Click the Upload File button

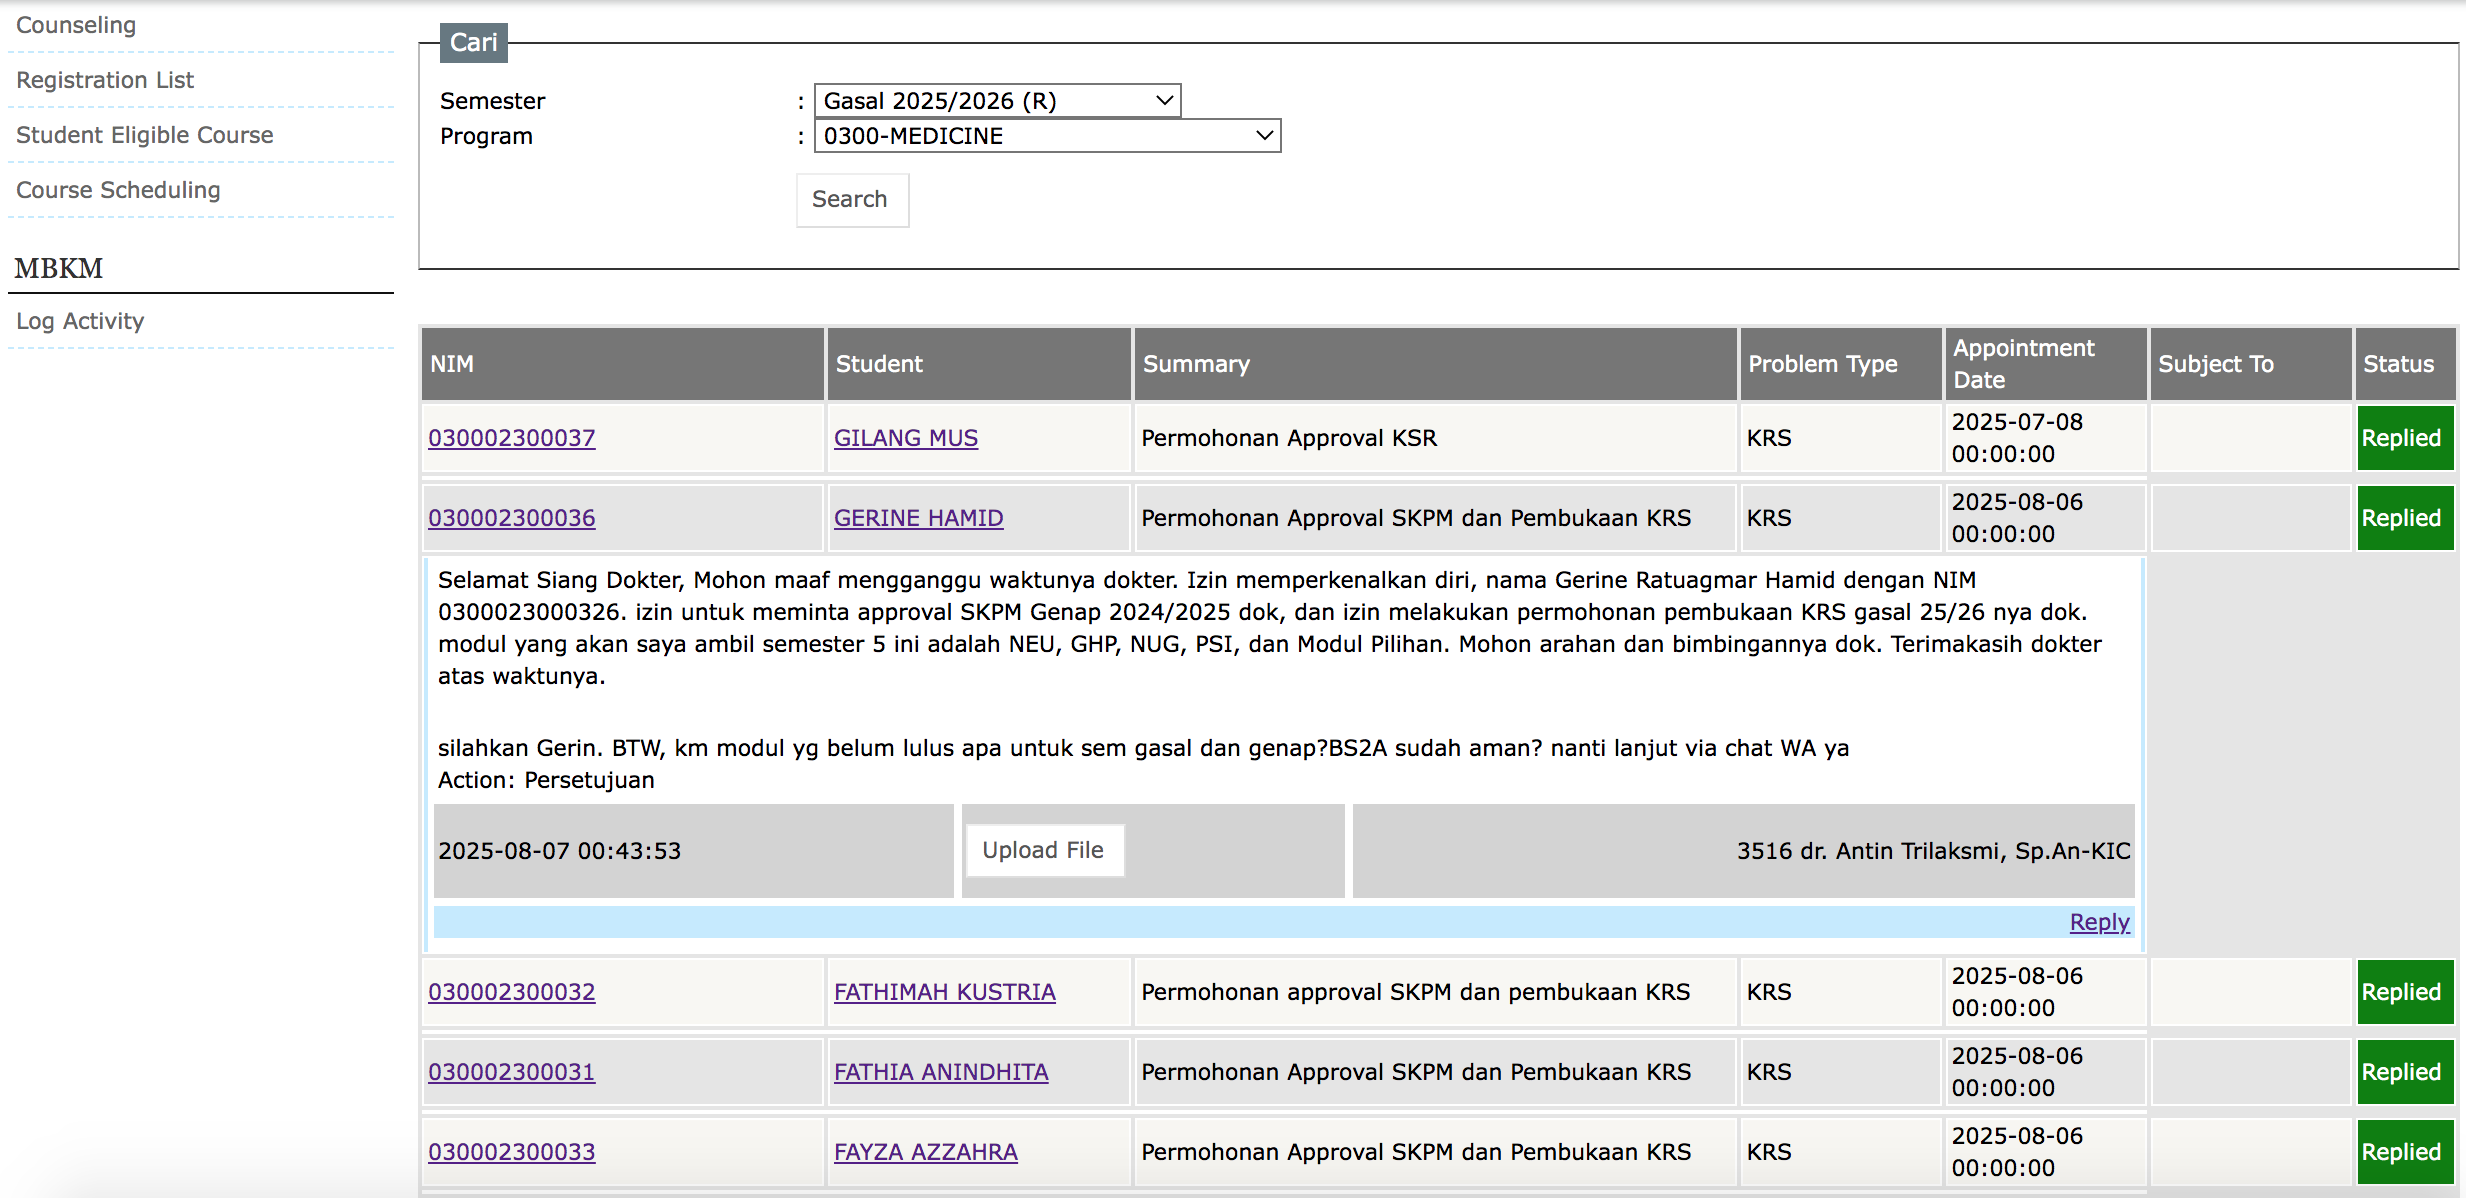[x=1043, y=850]
